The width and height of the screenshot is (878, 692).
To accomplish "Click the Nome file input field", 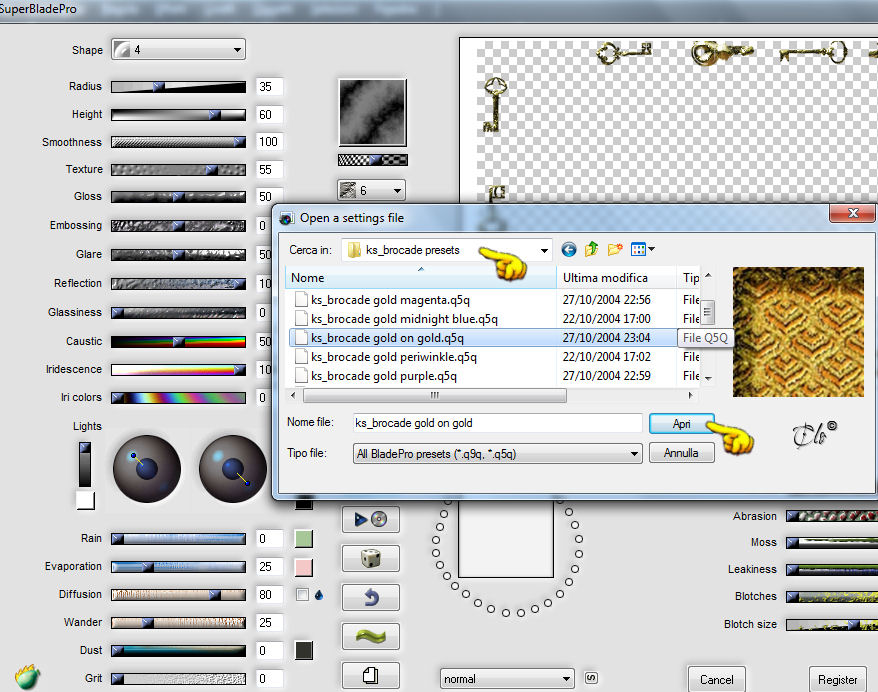I will point(497,423).
